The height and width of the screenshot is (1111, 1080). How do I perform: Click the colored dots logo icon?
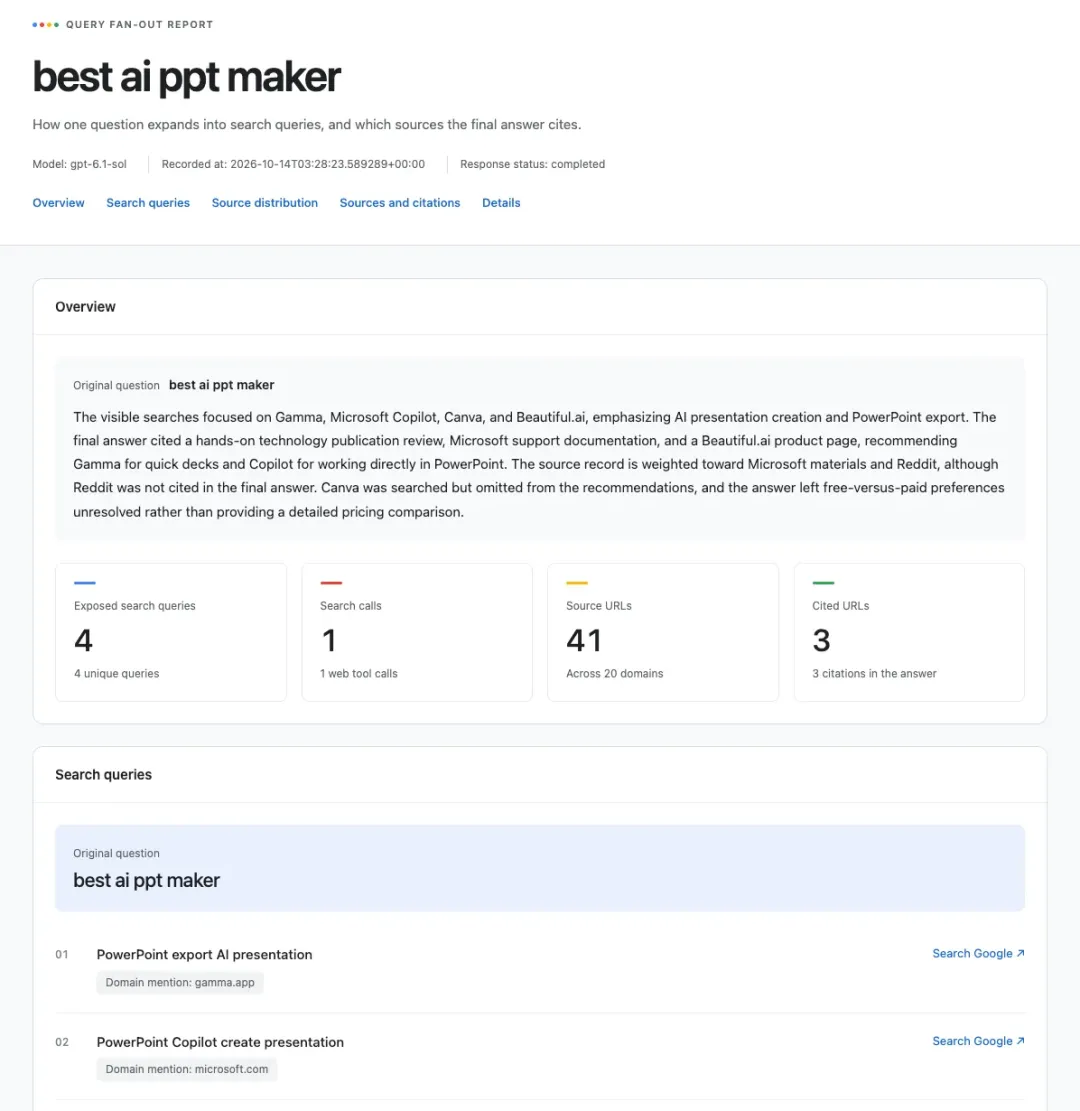click(x=45, y=25)
